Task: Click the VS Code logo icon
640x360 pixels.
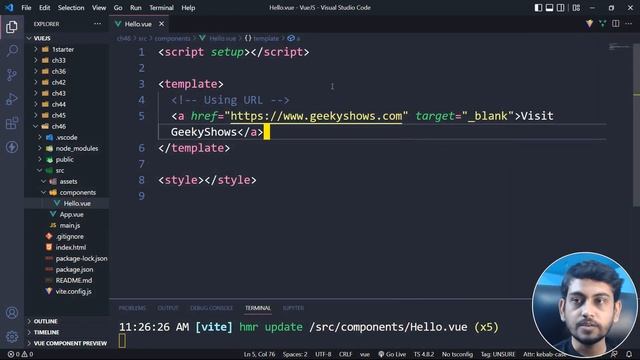Action: (x=9, y=7)
